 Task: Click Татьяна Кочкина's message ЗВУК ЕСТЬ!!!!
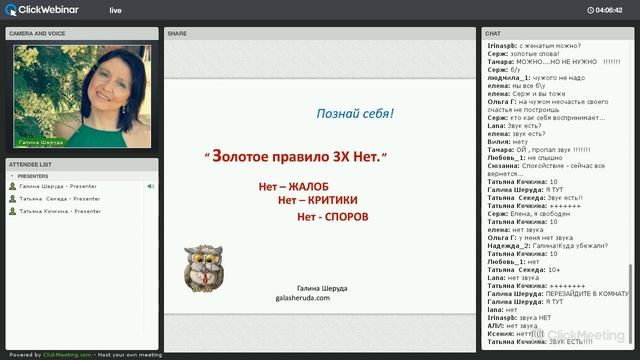(540, 342)
